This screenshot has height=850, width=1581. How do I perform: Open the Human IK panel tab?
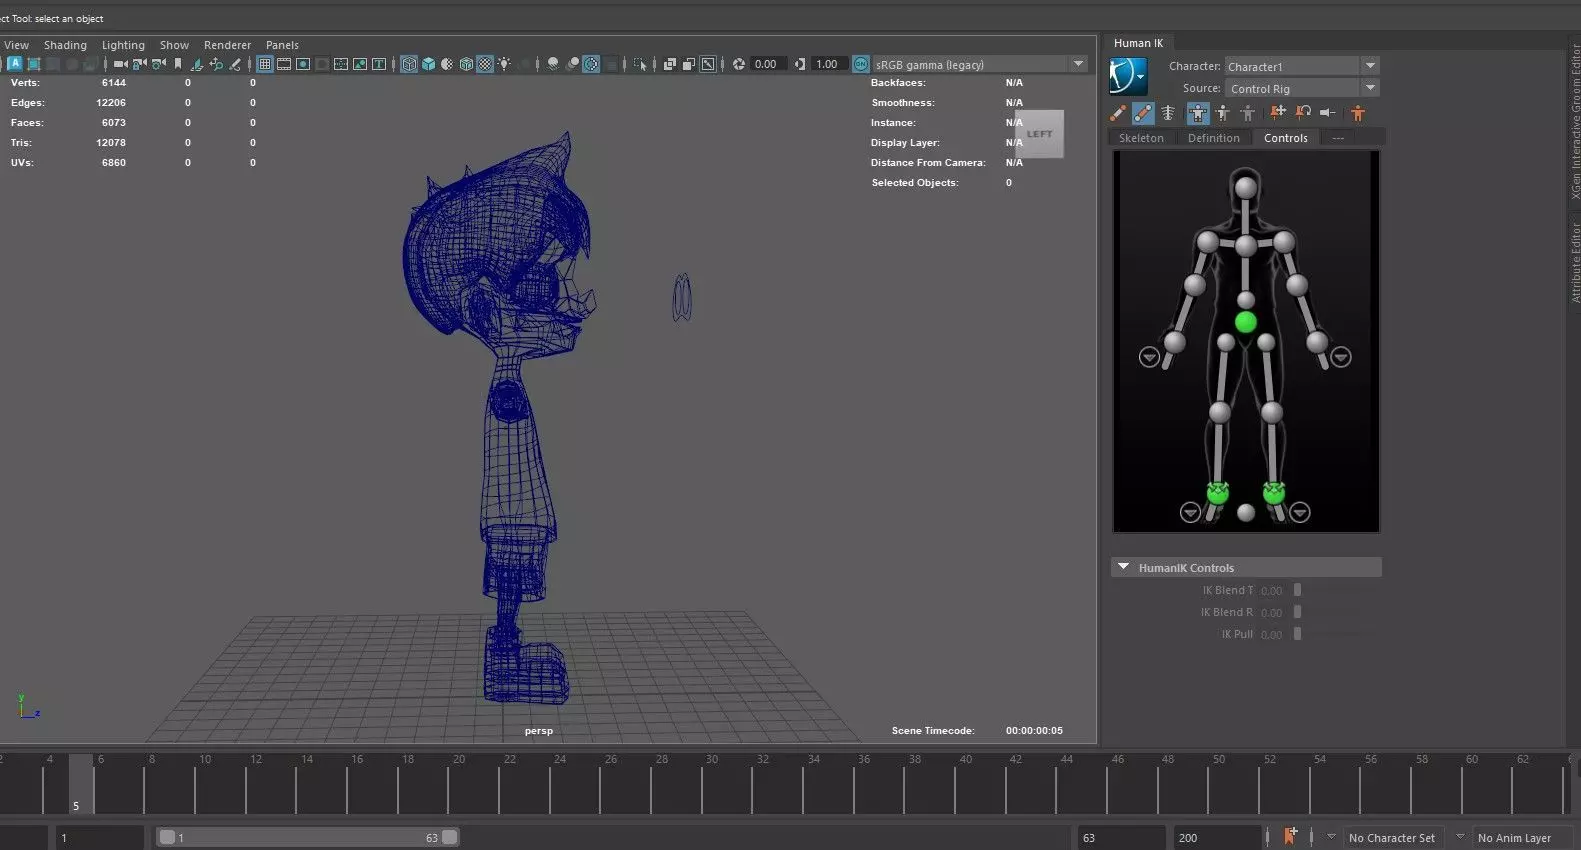[x=1138, y=43]
